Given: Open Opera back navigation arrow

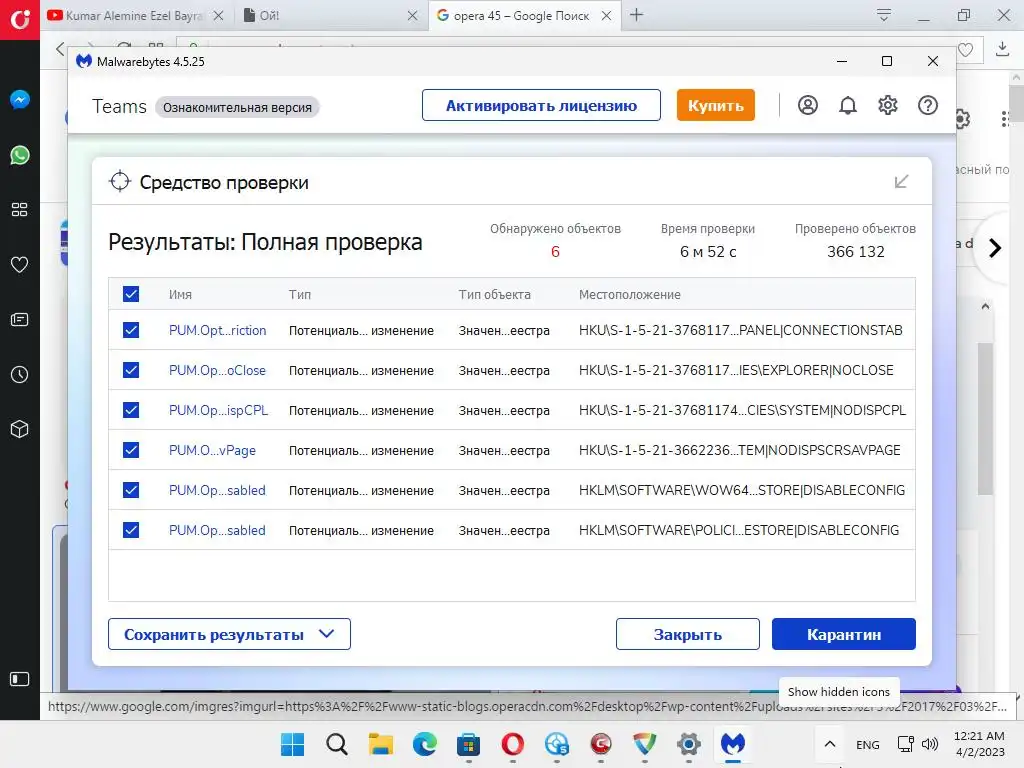Looking at the screenshot, I should pos(60,49).
